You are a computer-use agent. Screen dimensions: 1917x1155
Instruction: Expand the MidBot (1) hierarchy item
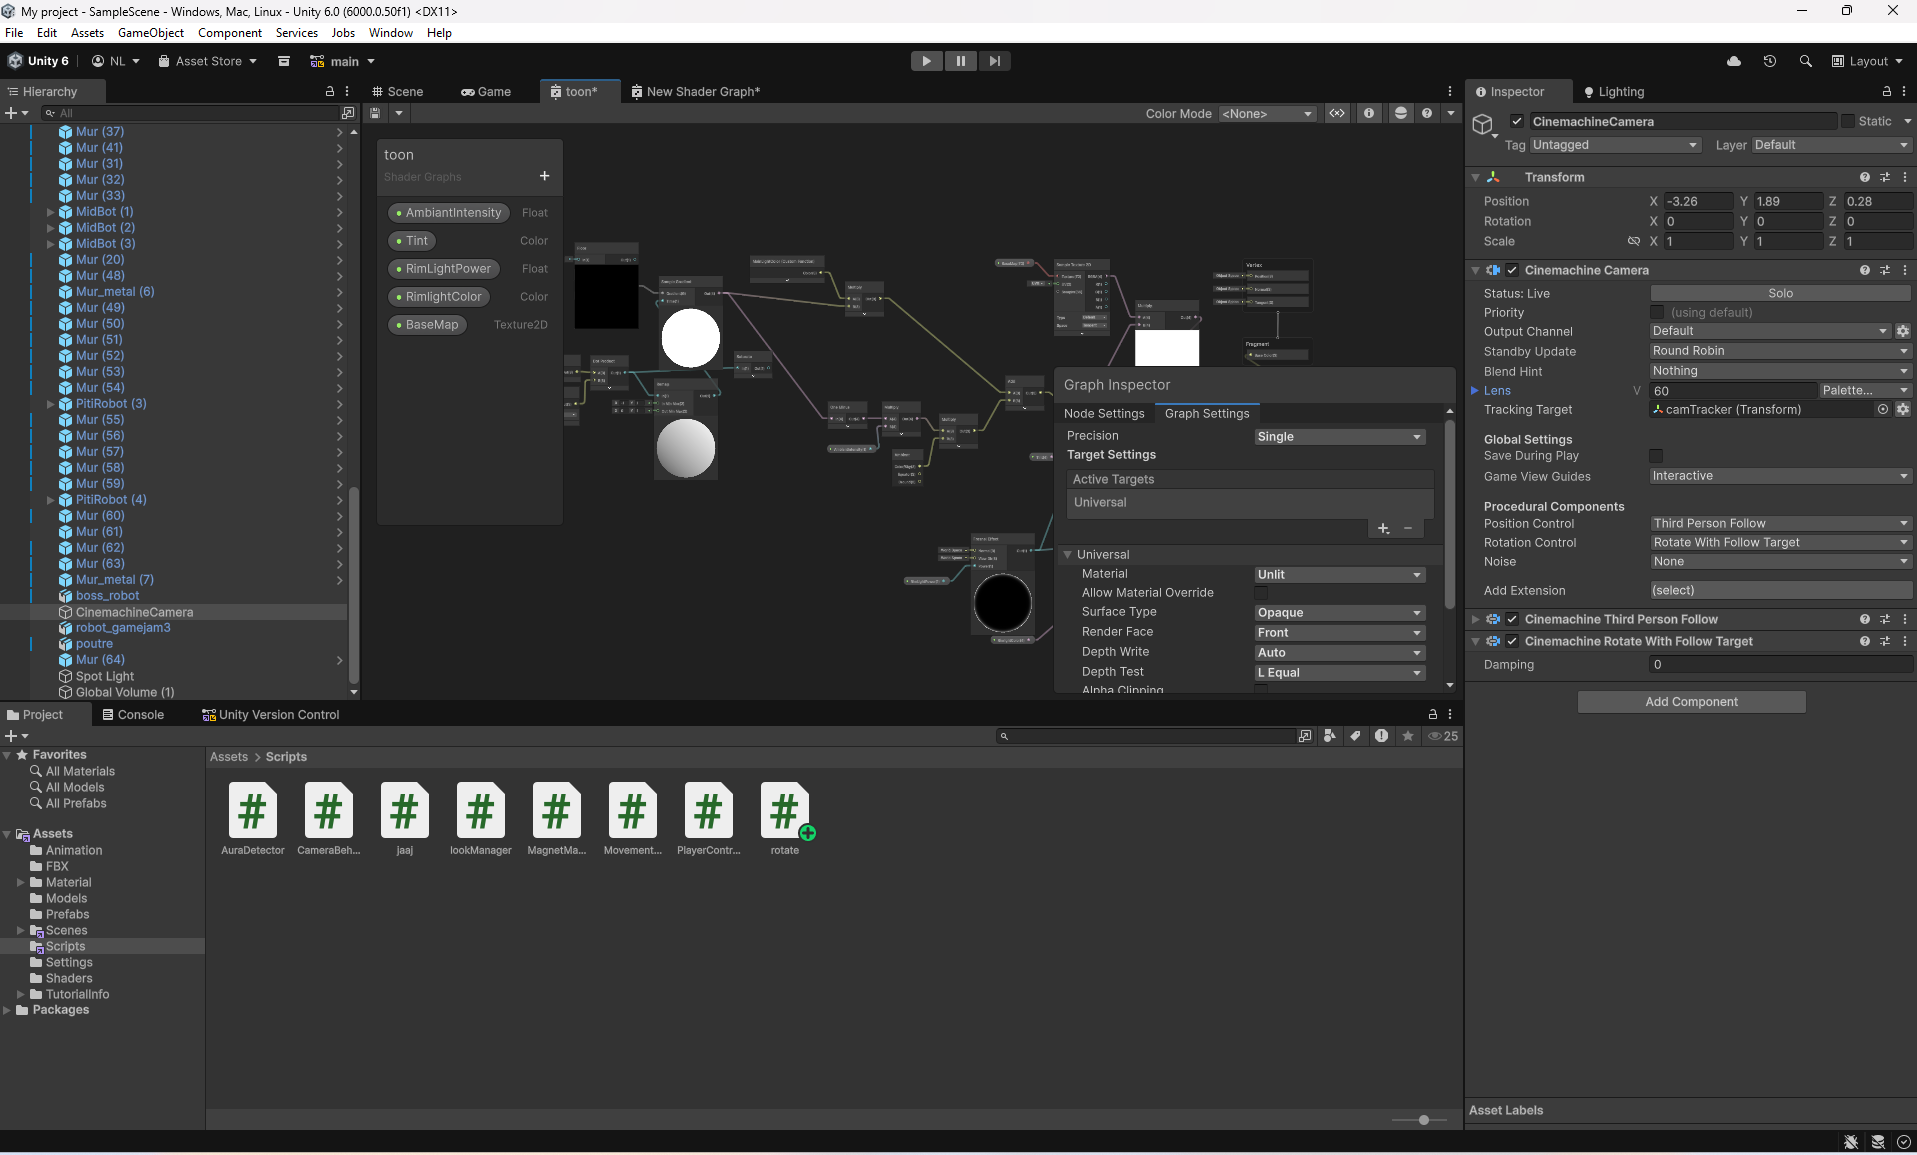click(51, 212)
